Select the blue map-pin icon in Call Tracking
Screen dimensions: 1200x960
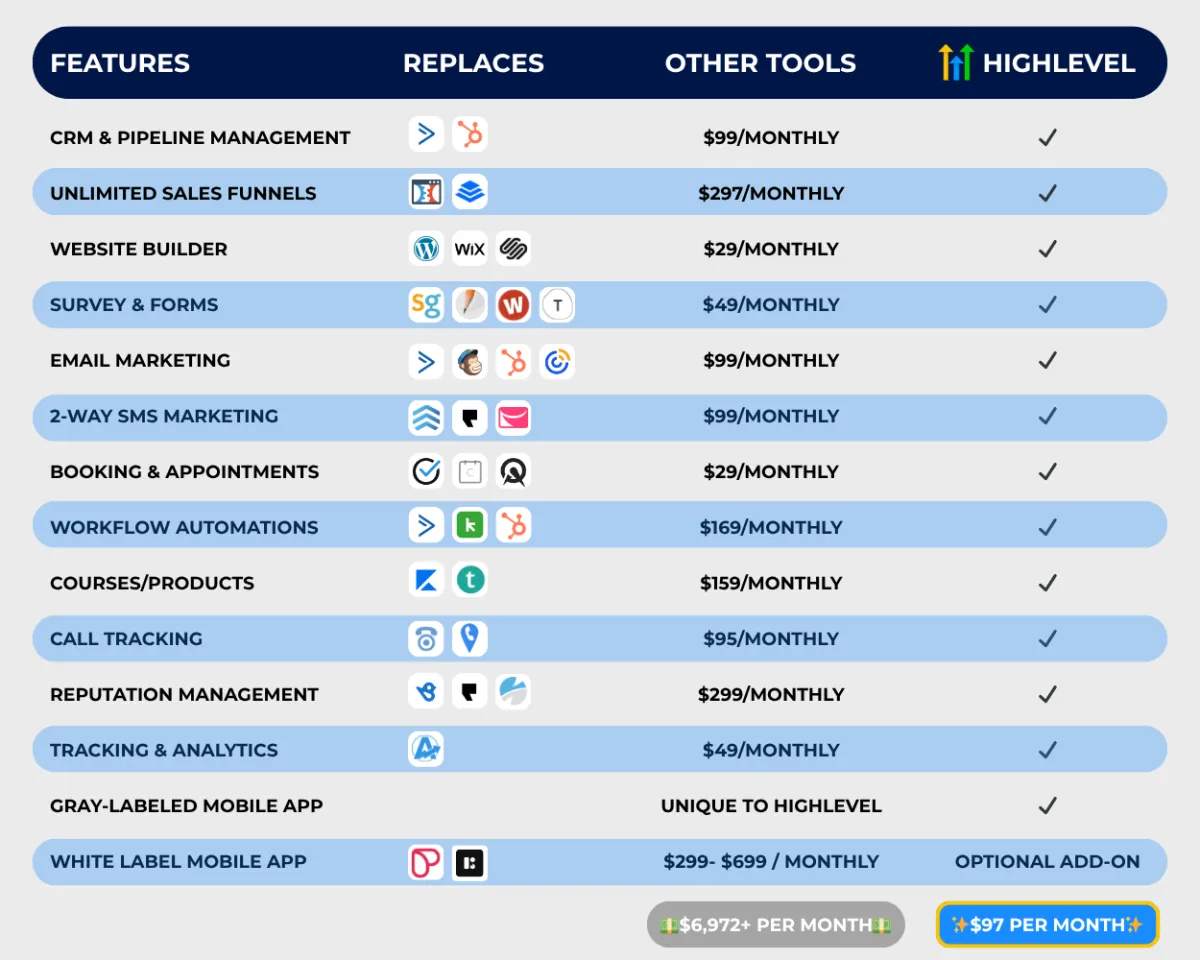(x=470, y=638)
